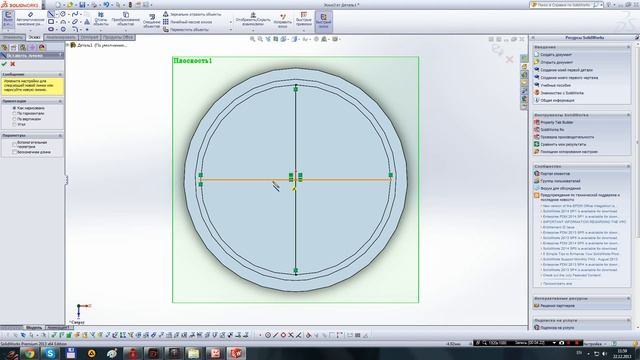
Task: Click the Smart Dimension tool
Action: 31,18
